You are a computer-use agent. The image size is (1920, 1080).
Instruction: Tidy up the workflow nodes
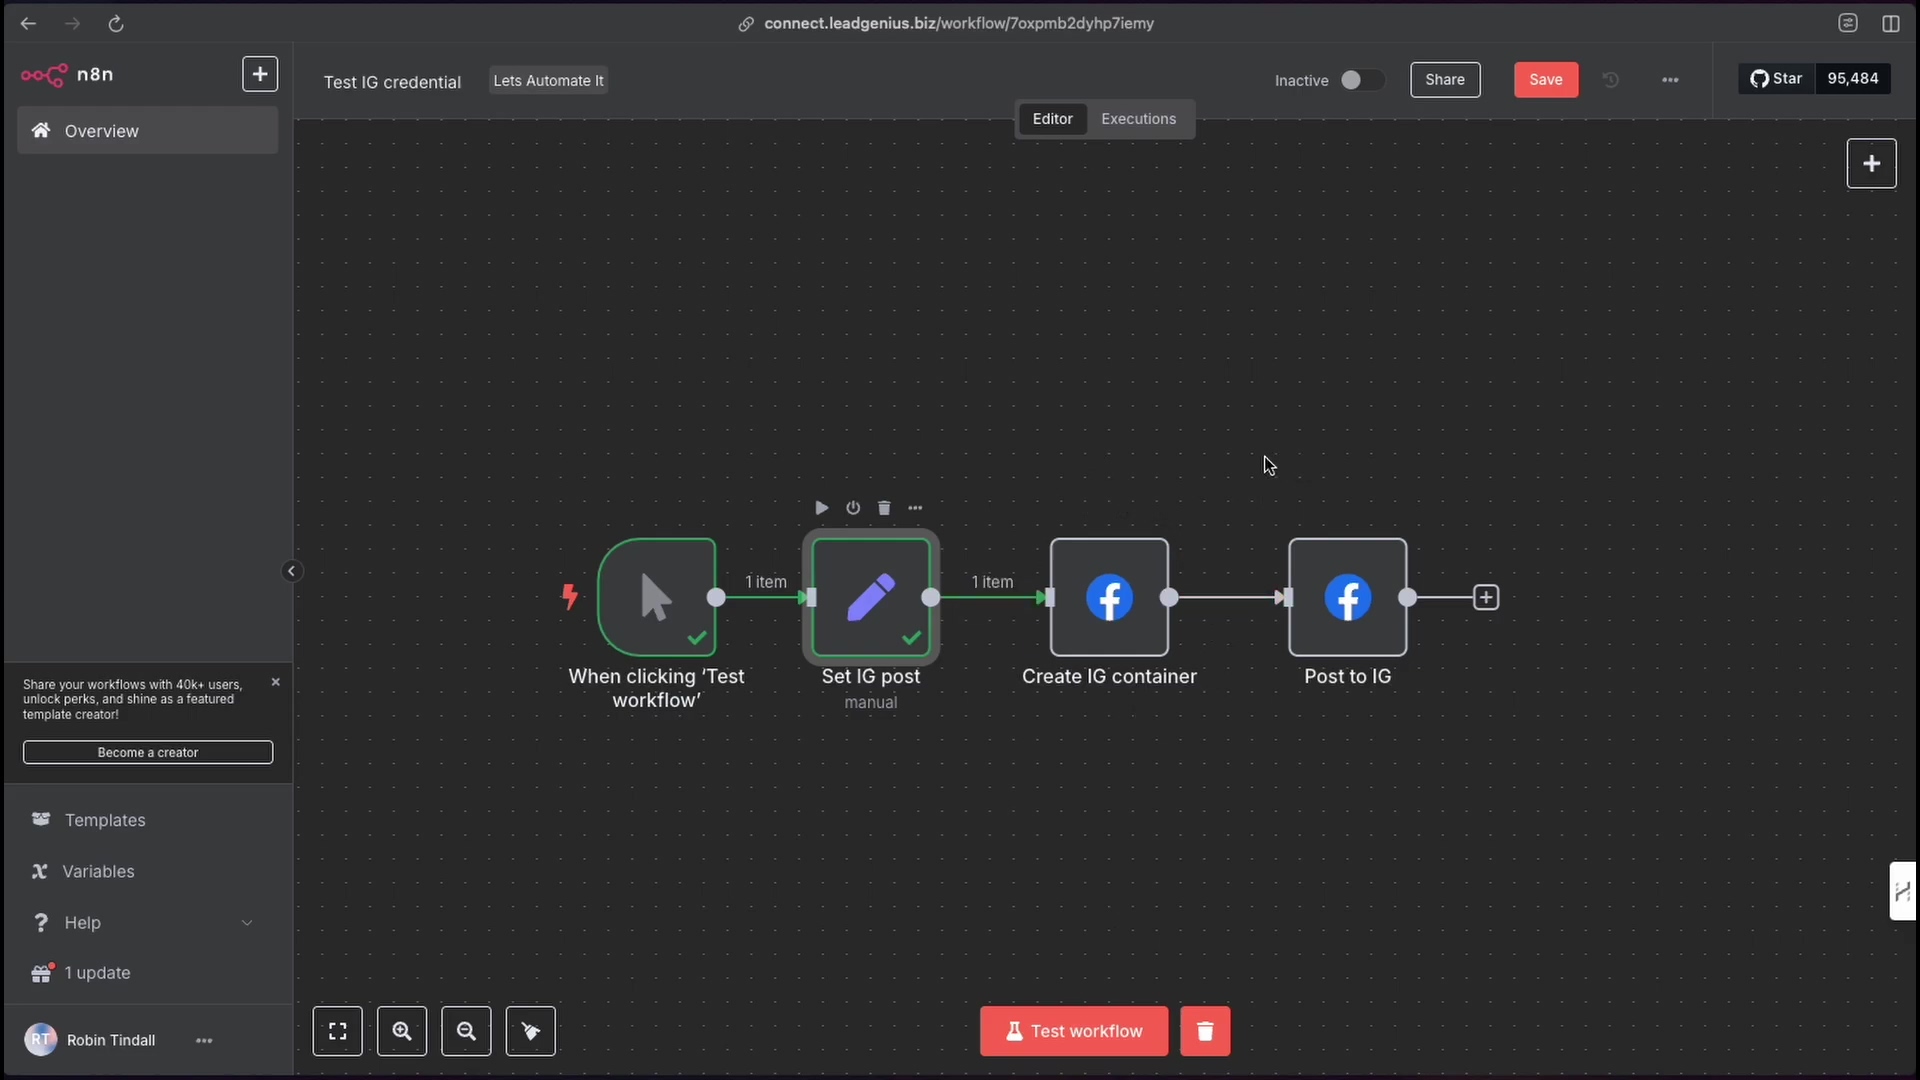531,1031
